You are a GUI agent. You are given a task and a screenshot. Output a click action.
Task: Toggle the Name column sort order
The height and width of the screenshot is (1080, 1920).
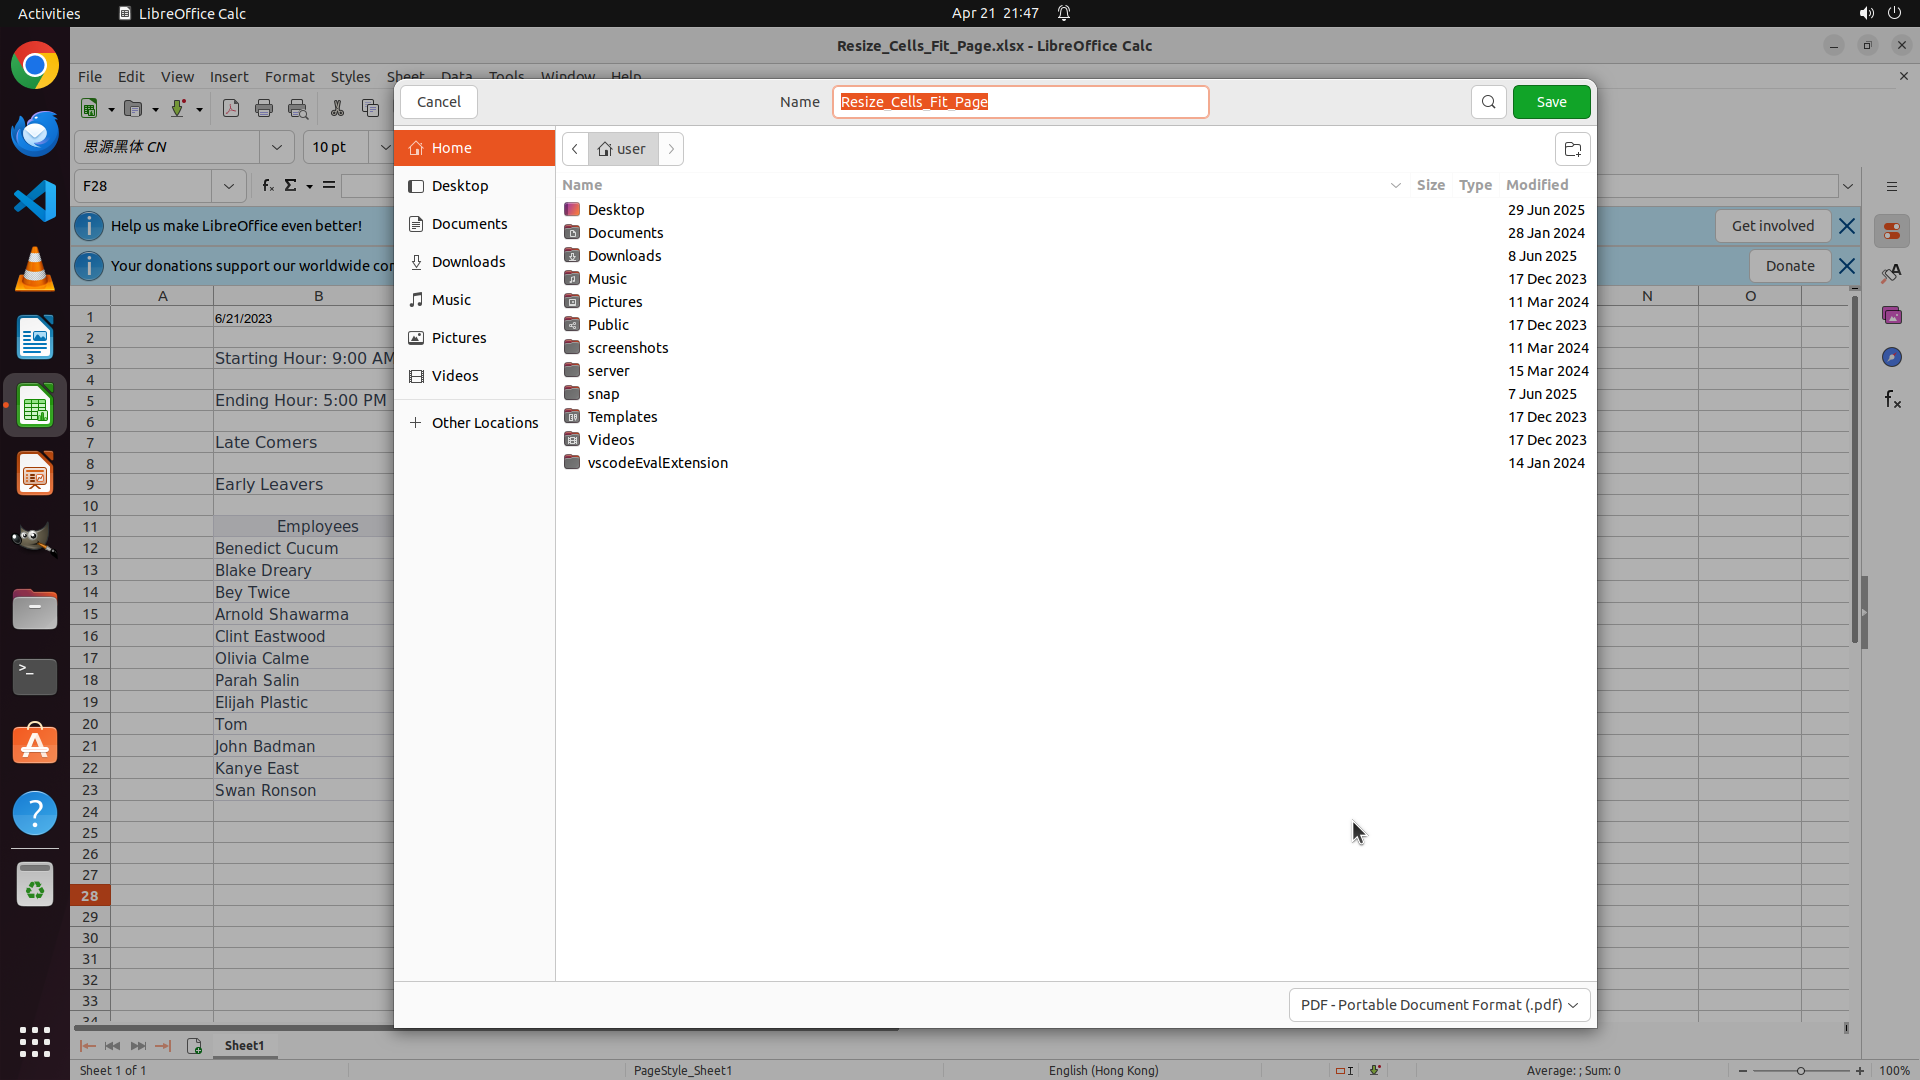tap(582, 185)
